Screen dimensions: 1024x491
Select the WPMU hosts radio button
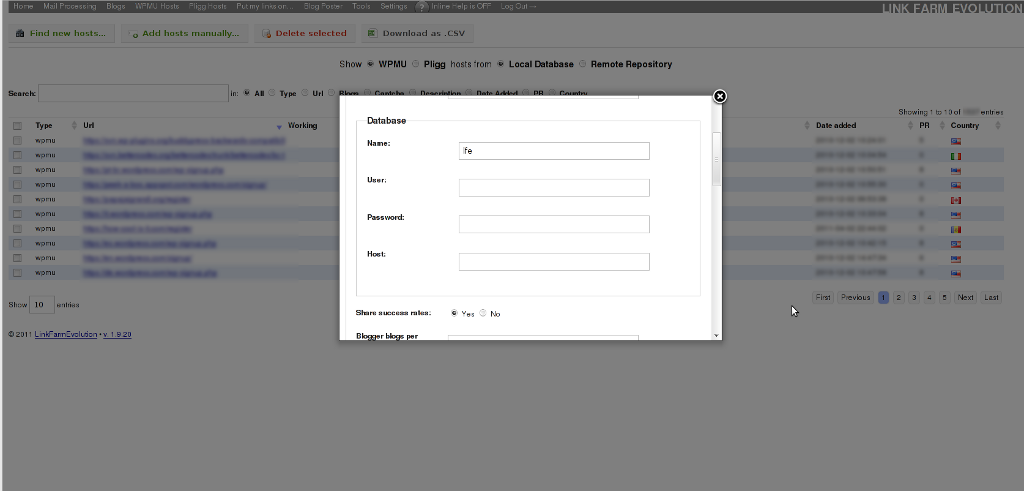370,64
